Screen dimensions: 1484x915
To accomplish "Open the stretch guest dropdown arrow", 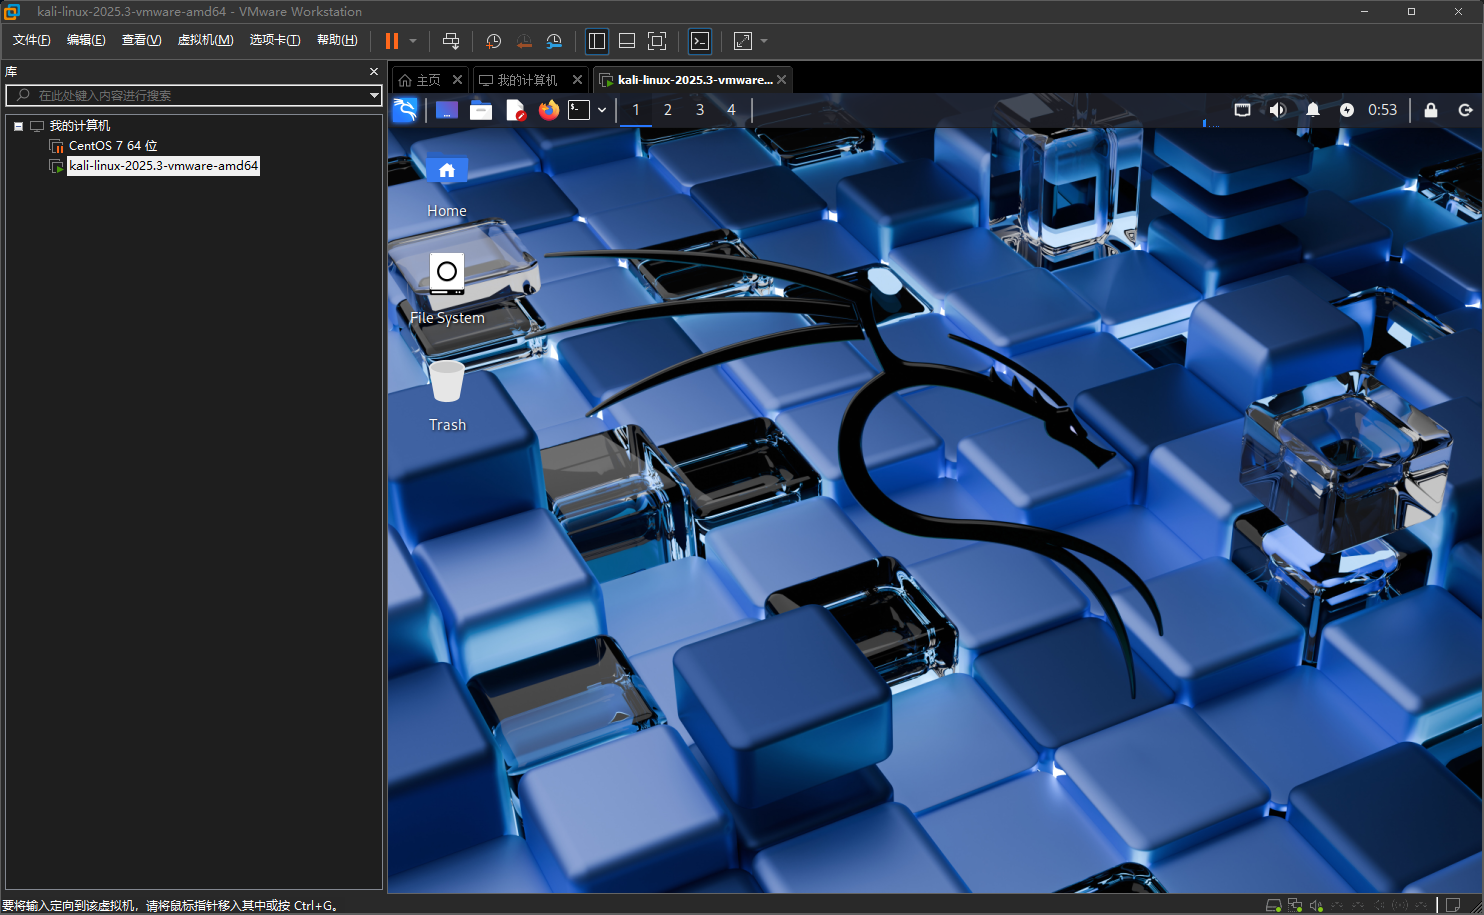I will (x=764, y=41).
